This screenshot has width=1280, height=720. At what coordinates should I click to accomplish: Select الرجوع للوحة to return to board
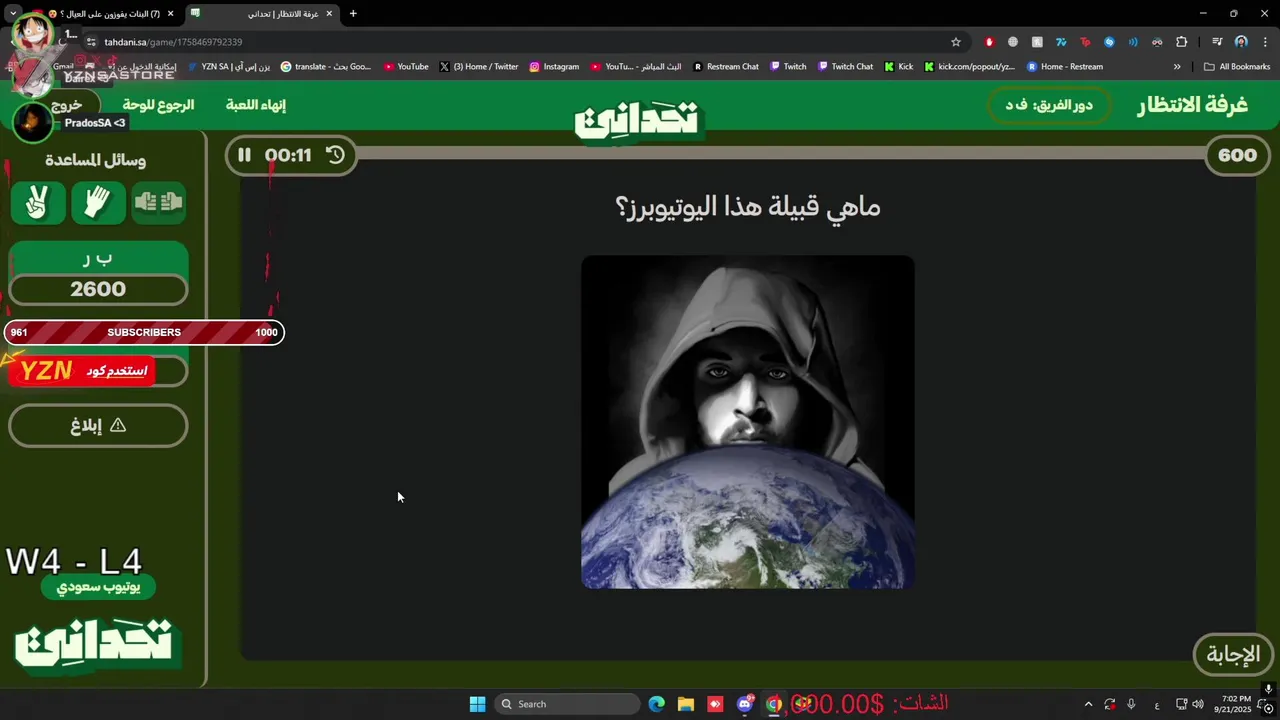pos(158,105)
